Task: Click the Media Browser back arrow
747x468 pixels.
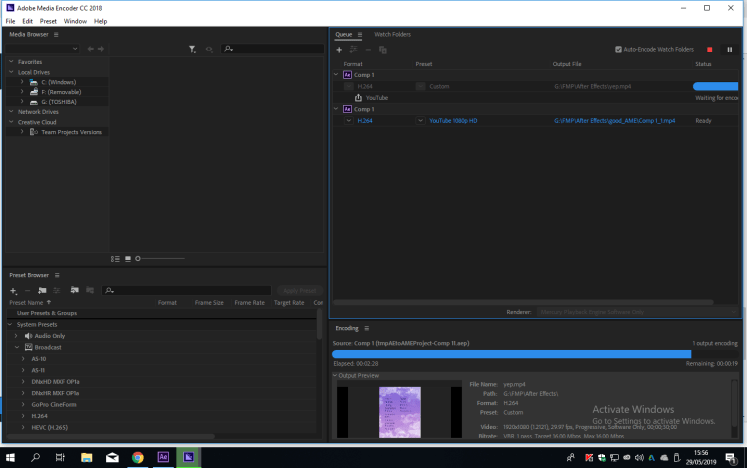Action: tap(91, 49)
